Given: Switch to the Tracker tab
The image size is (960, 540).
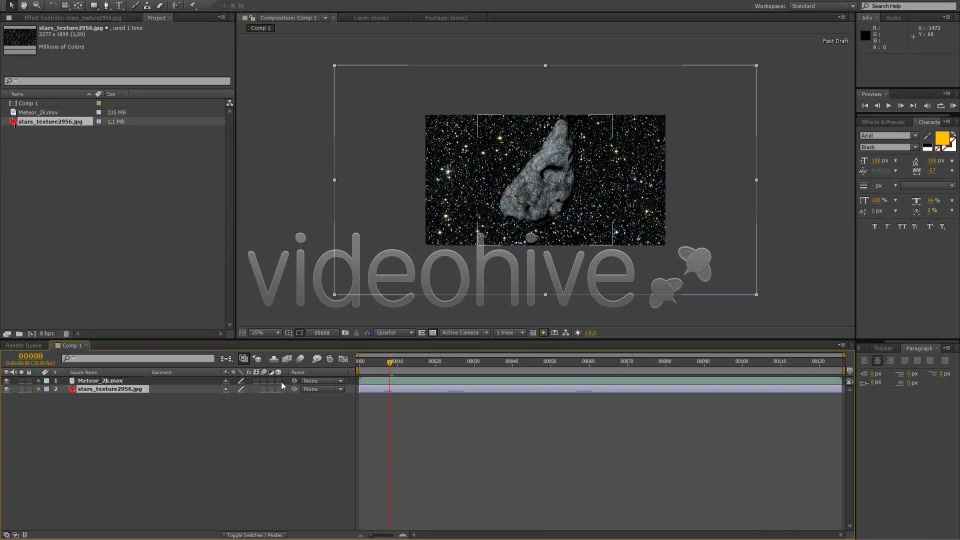Looking at the screenshot, I should coord(883,348).
